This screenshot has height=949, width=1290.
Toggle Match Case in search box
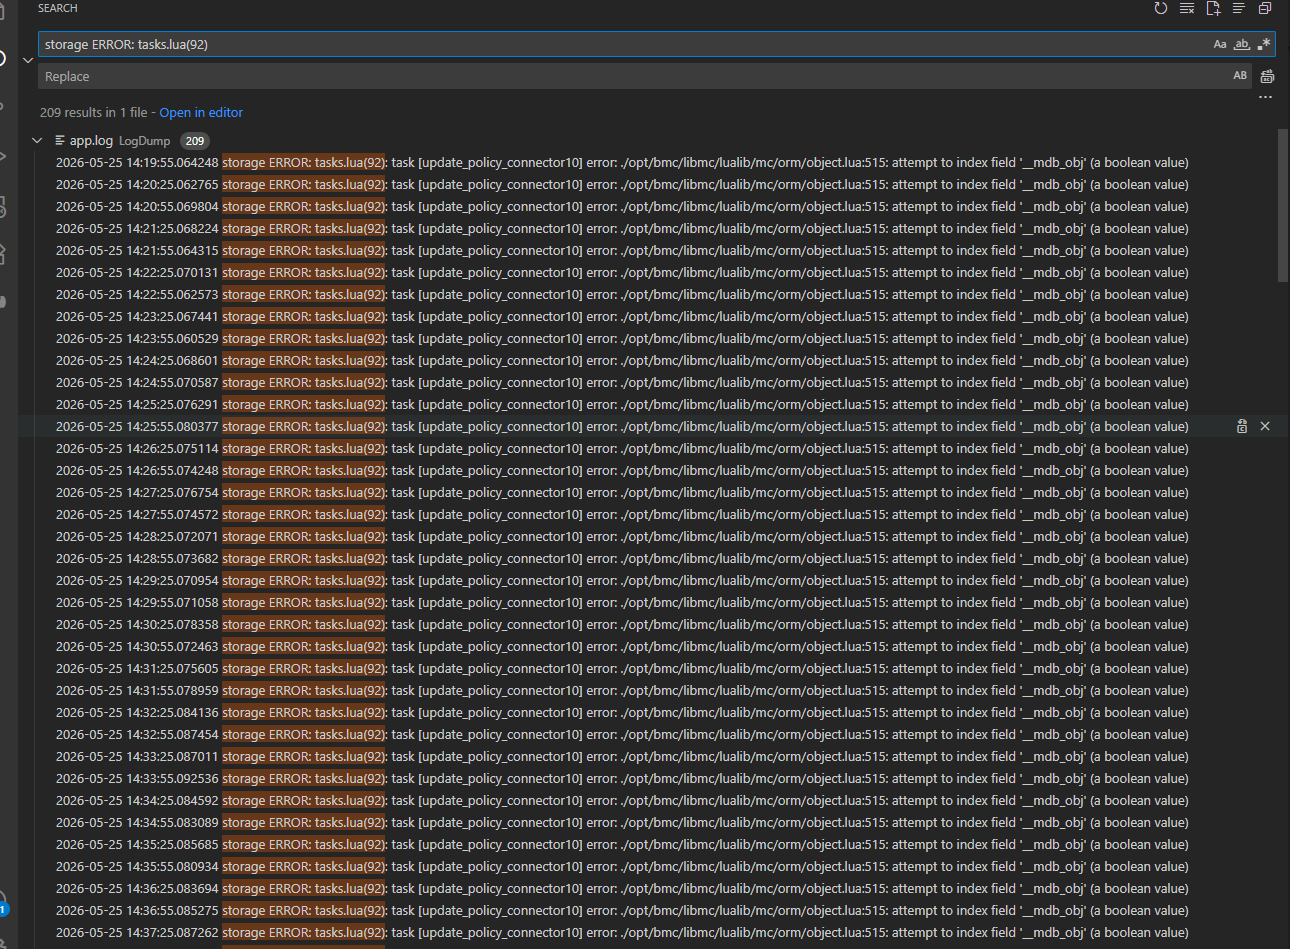[x=1220, y=44]
